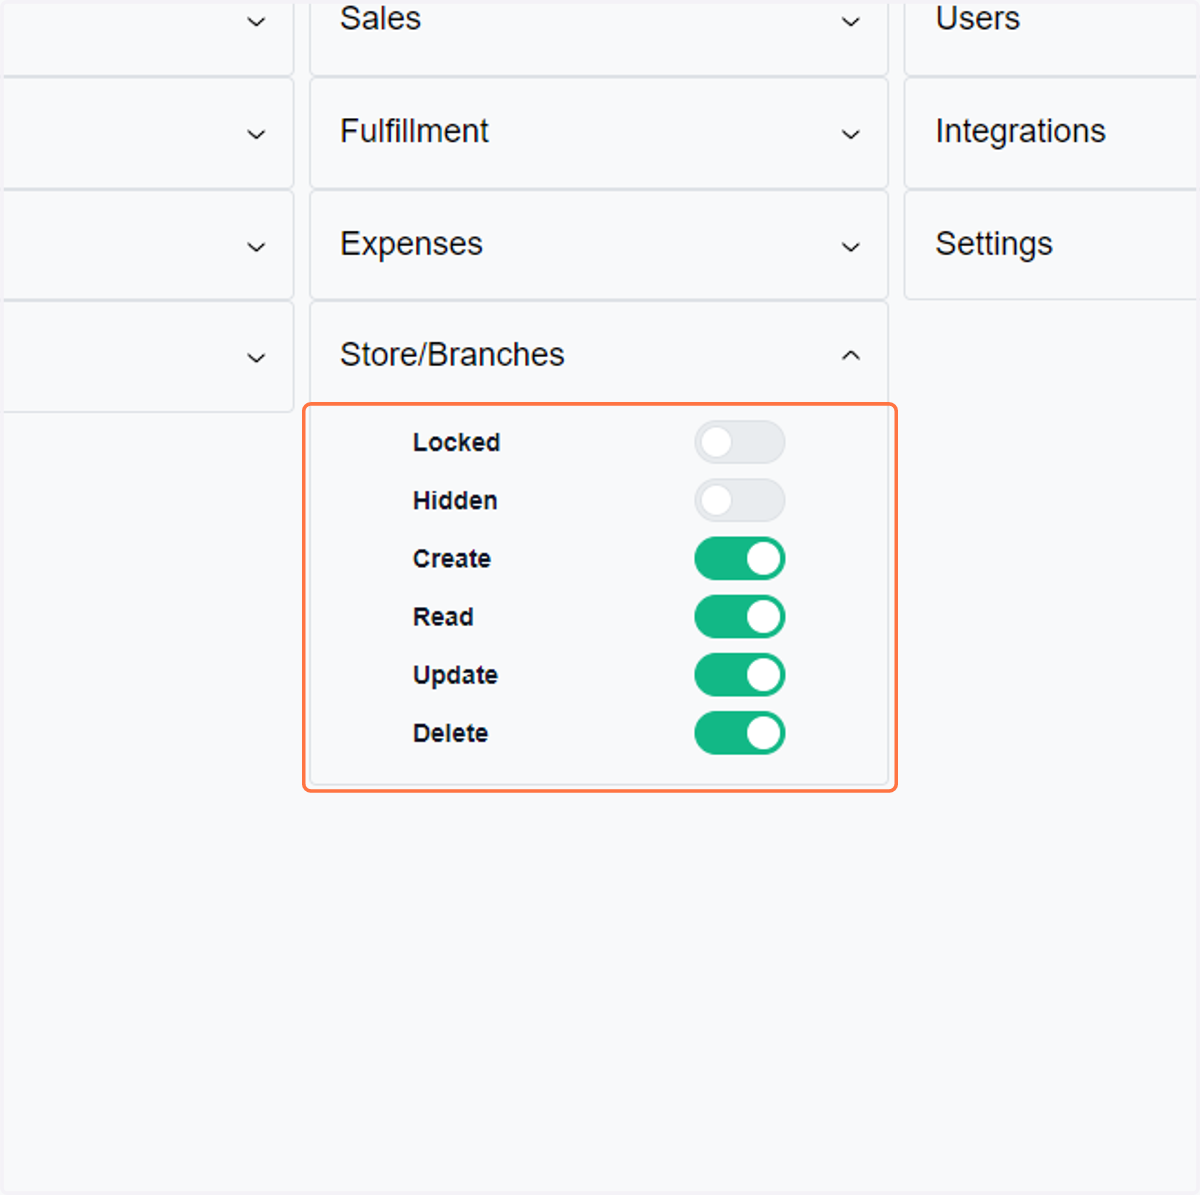This screenshot has width=1200, height=1195.
Task: Turn on the Hidden toggle
Action: (x=740, y=500)
